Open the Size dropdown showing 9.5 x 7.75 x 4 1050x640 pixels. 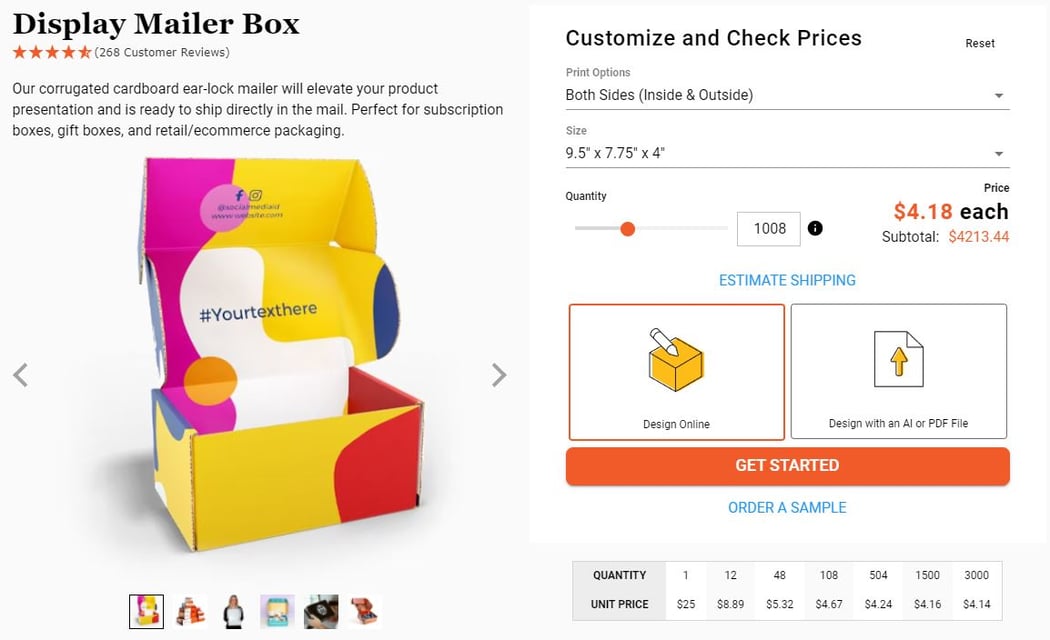[x=787, y=152]
